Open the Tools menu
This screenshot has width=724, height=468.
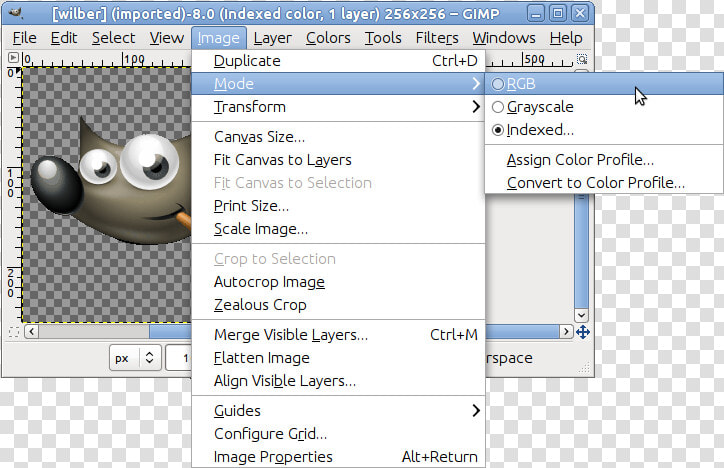coord(383,38)
